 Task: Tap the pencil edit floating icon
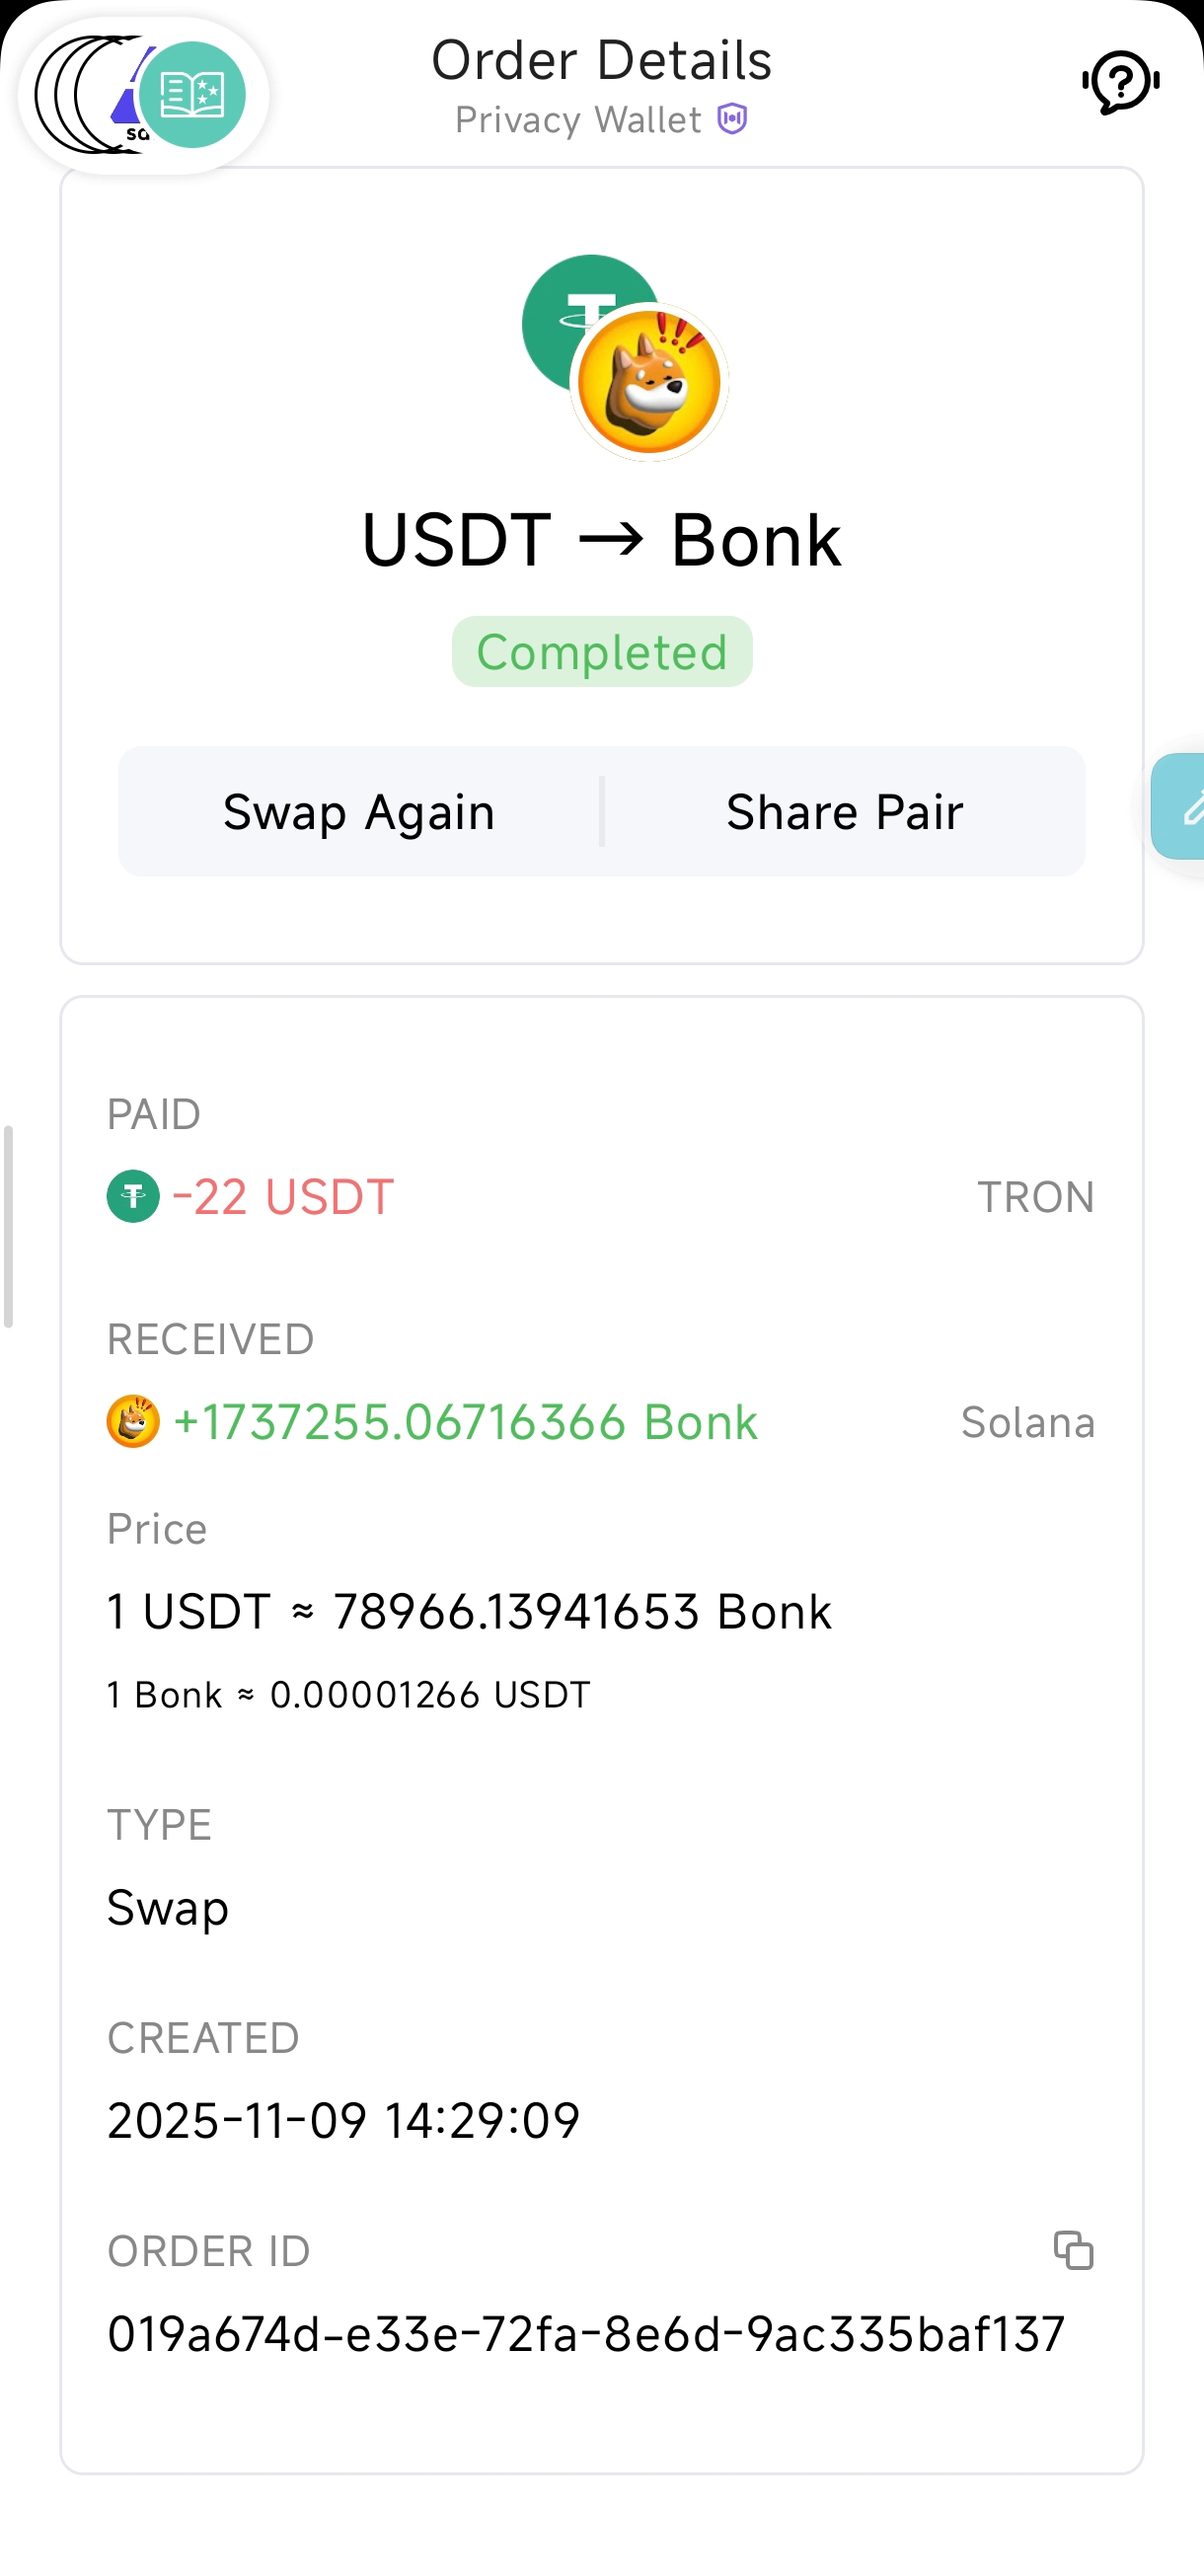click(1186, 806)
